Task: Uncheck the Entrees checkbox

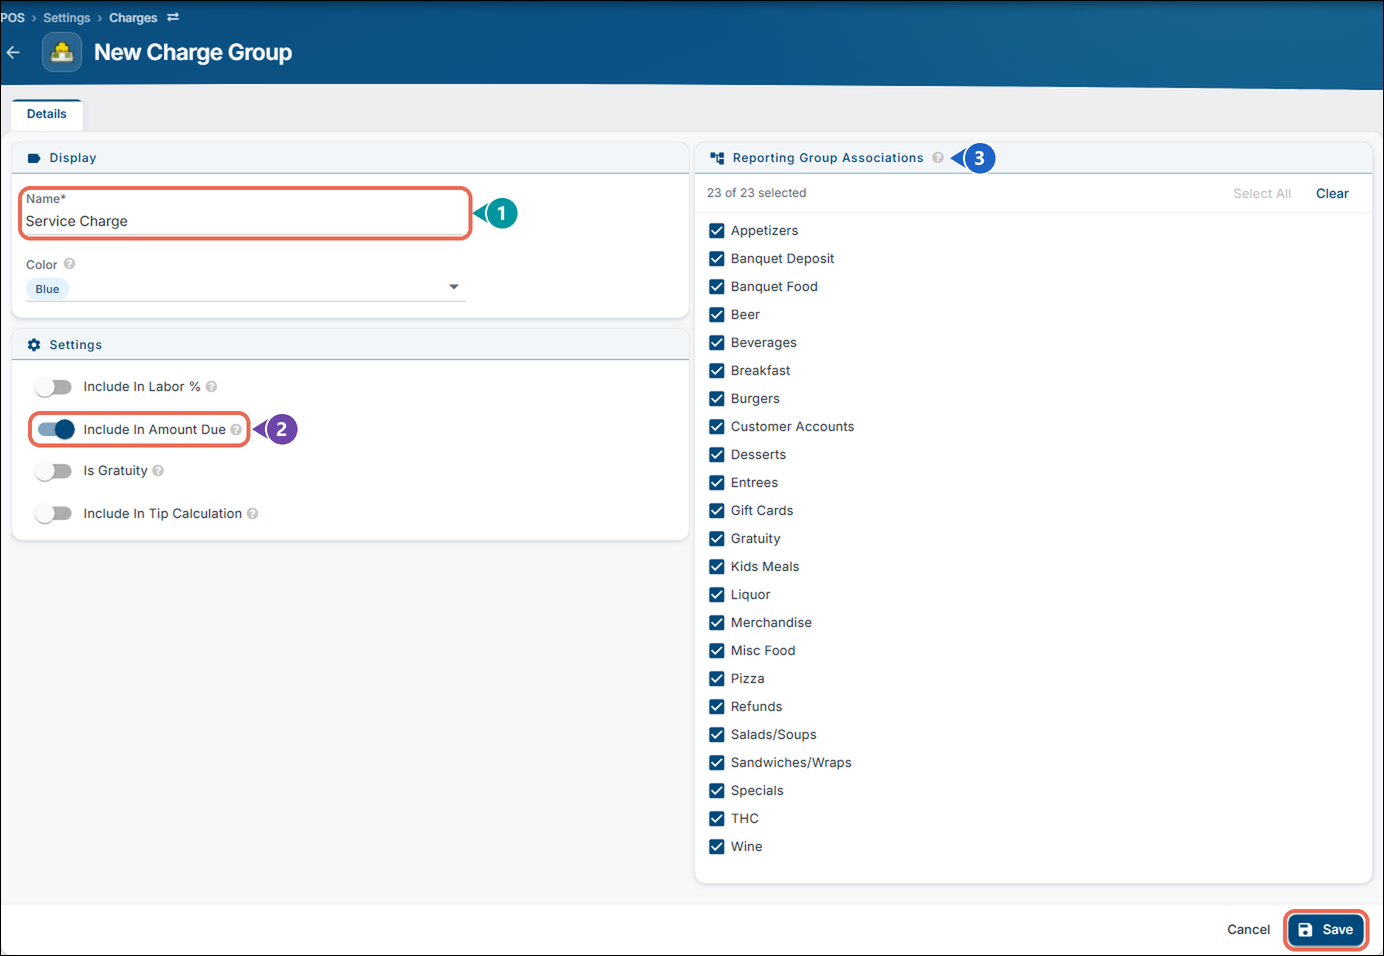Action: 716,482
